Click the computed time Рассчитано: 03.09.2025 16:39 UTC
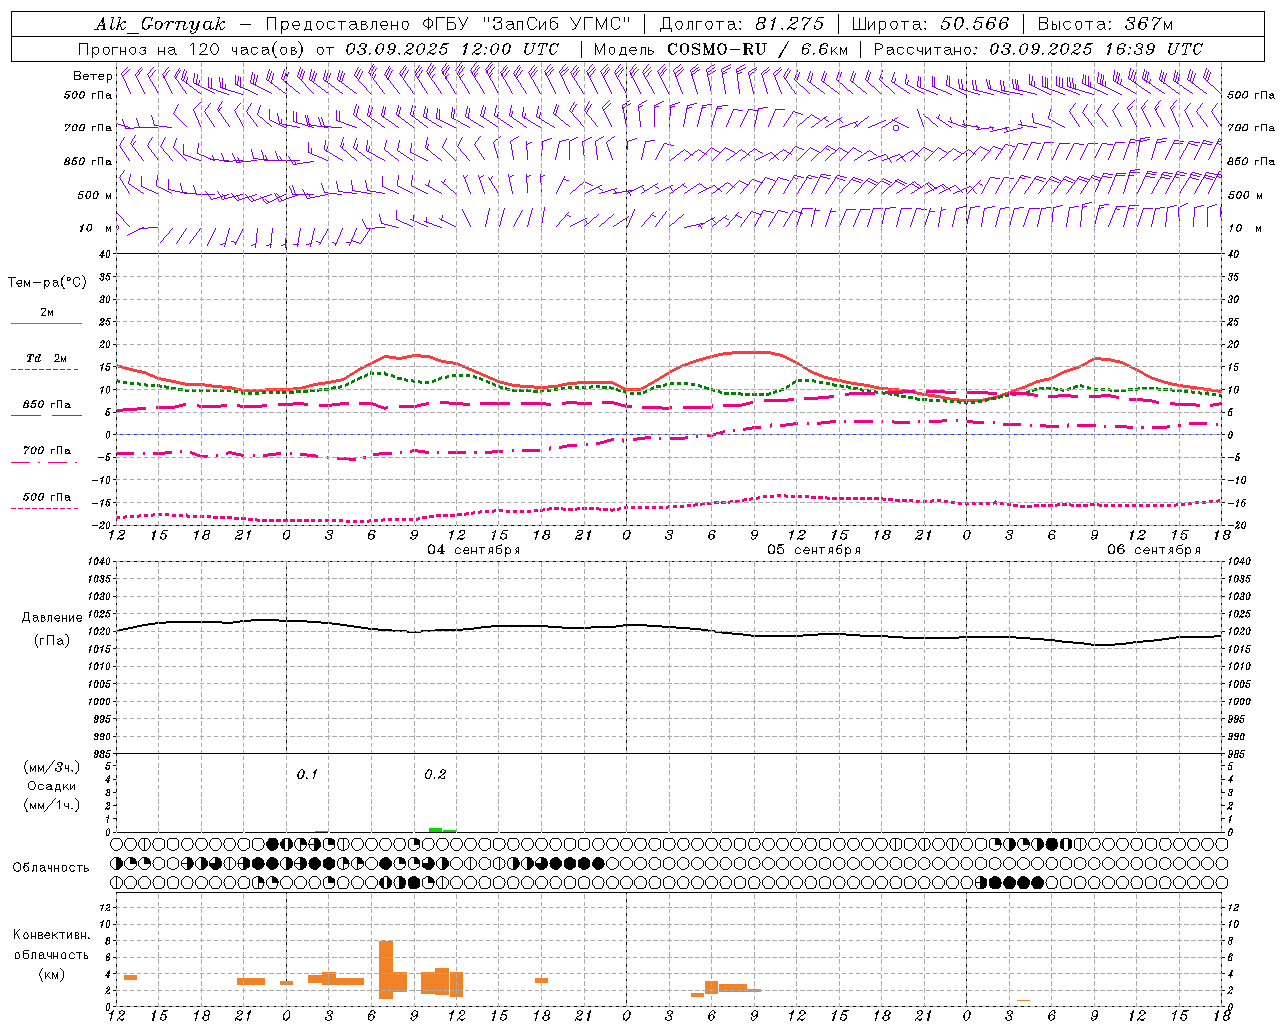Image resolution: width=1280 pixels, height=1024 pixels. click(x=1038, y=49)
